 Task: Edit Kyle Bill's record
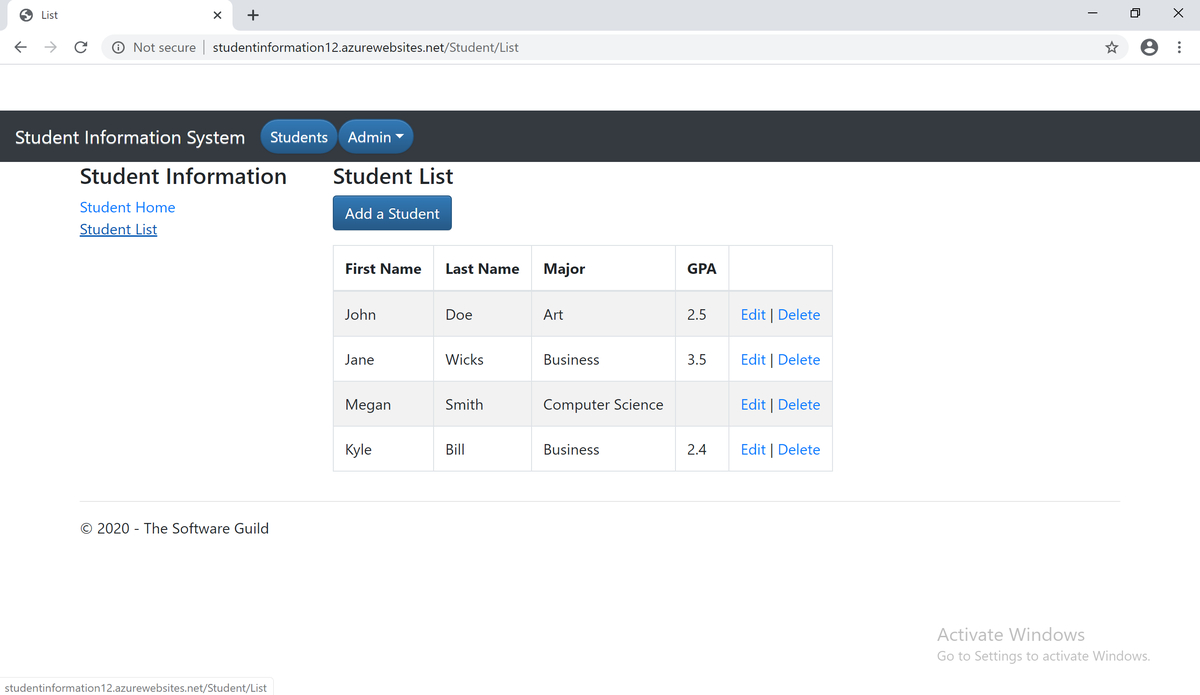(x=753, y=449)
